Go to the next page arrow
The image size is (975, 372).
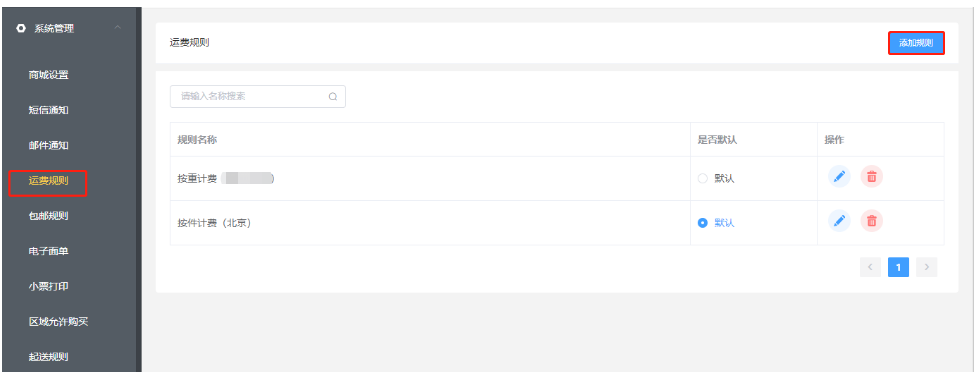[x=926, y=267]
